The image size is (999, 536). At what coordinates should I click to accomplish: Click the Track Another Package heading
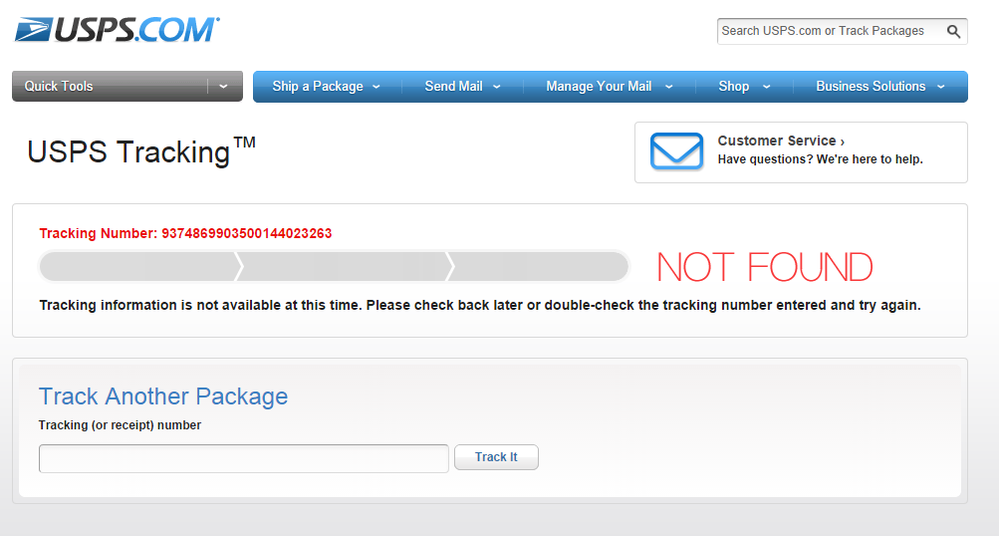[x=163, y=396]
